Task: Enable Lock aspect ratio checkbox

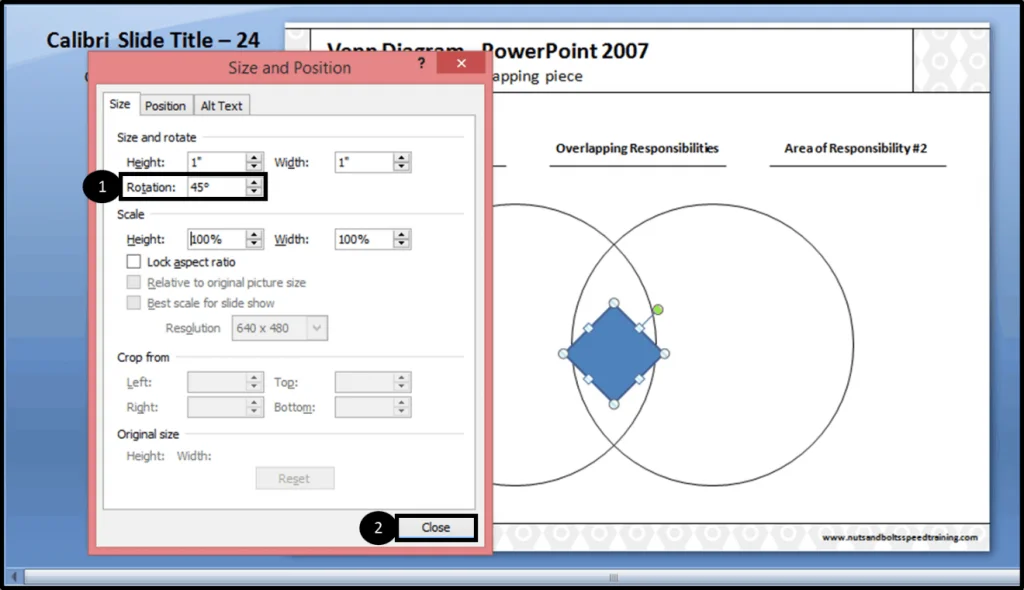Action: [133, 261]
